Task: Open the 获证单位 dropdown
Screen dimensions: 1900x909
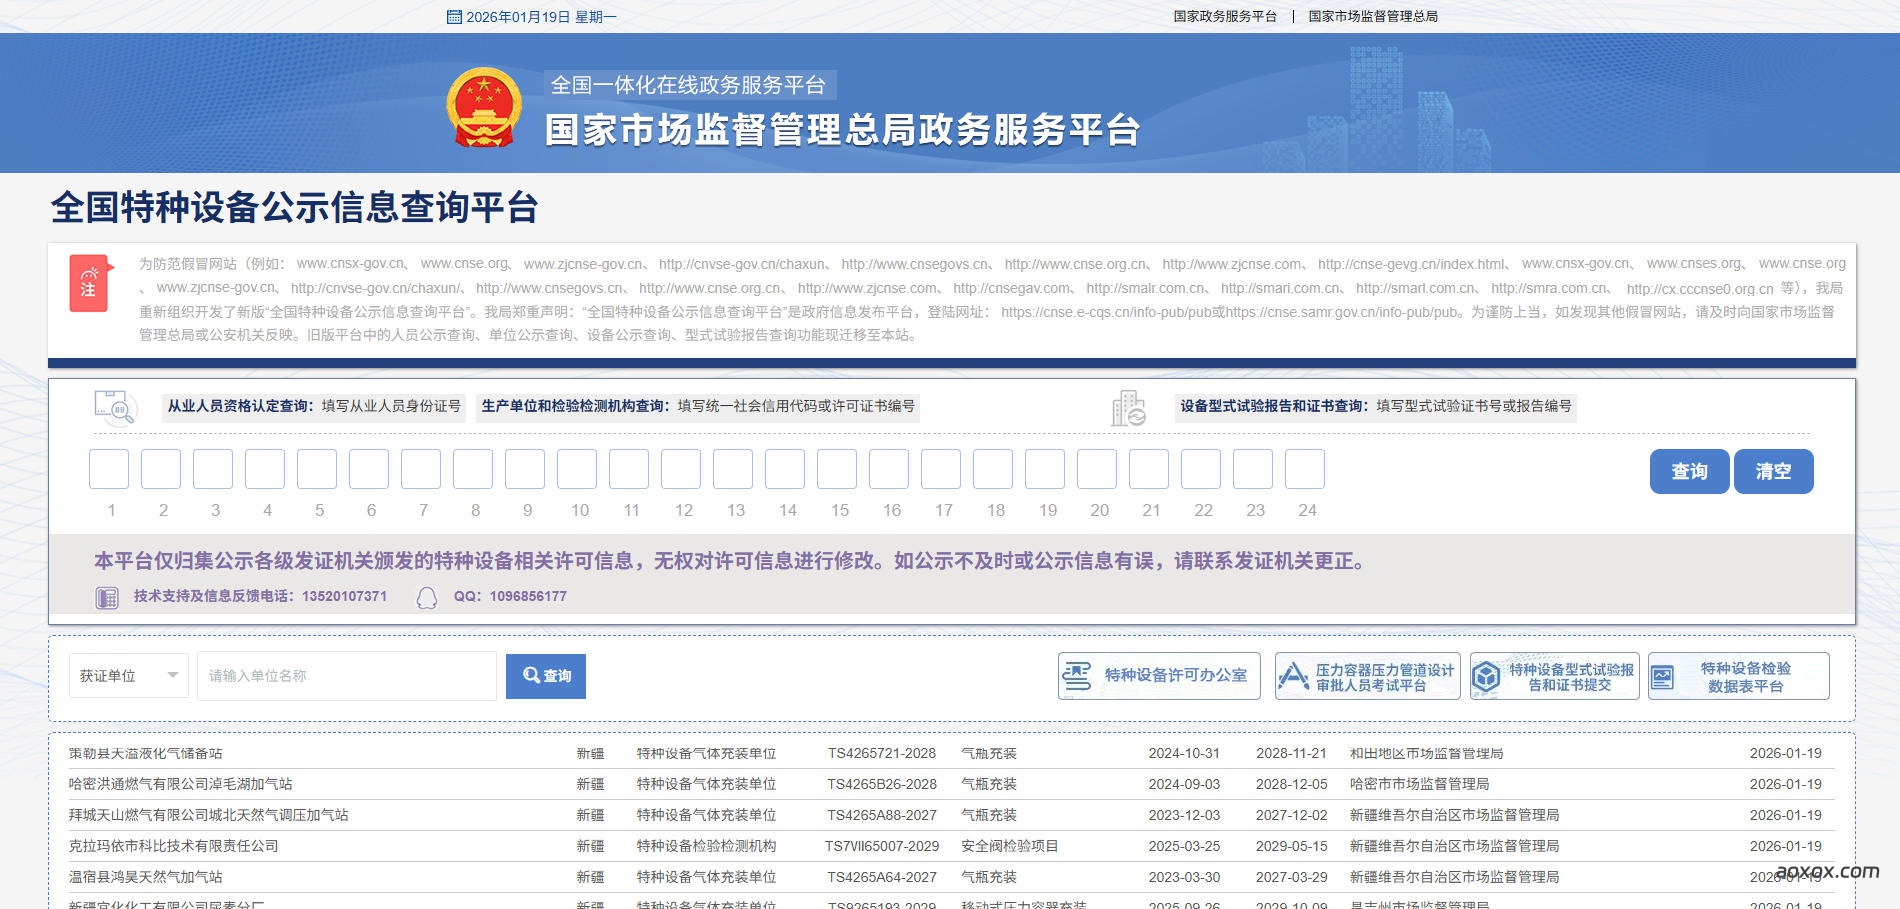Action: coord(128,676)
